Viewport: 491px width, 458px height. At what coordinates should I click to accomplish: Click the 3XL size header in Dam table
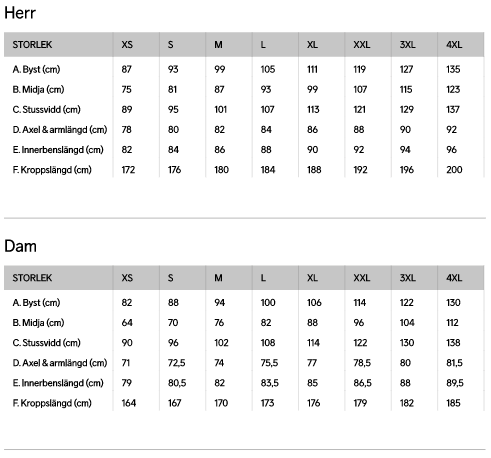[x=407, y=278]
